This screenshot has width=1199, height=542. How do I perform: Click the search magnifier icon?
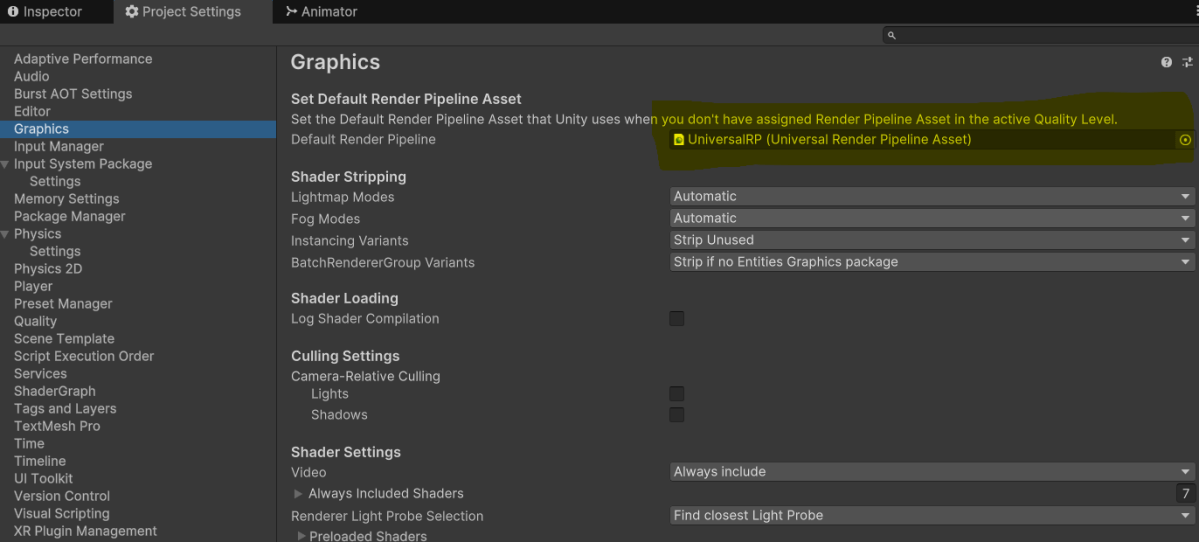(892, 35)
